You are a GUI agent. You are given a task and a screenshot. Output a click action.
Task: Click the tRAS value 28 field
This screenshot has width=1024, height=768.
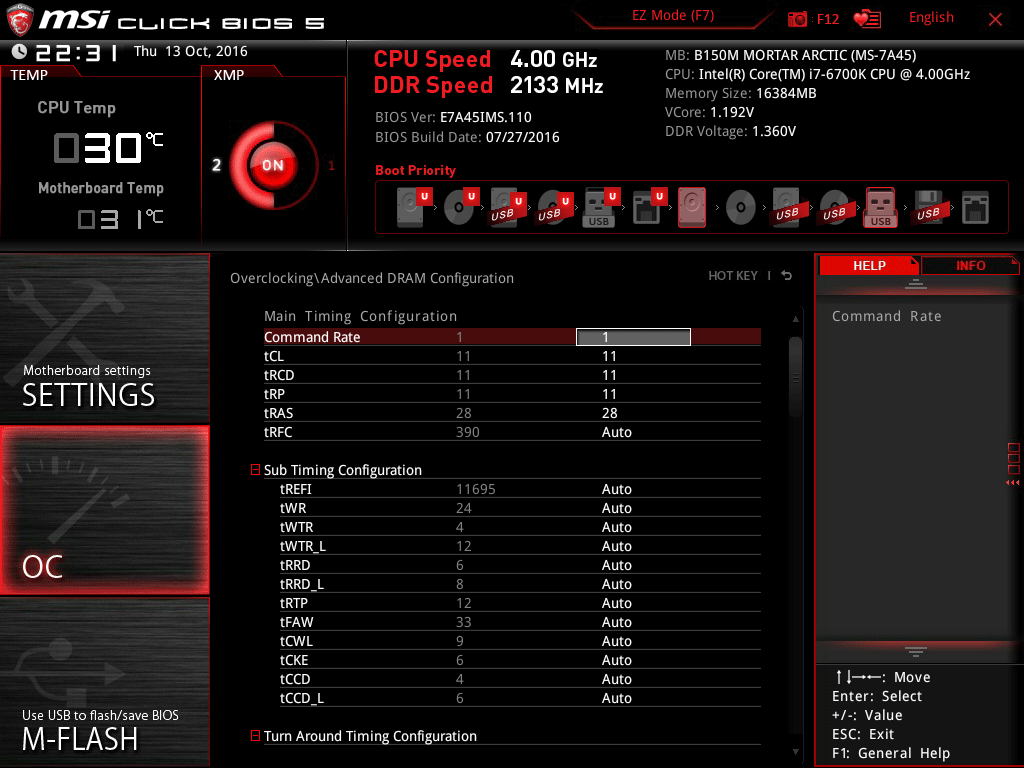coord(609,413)
